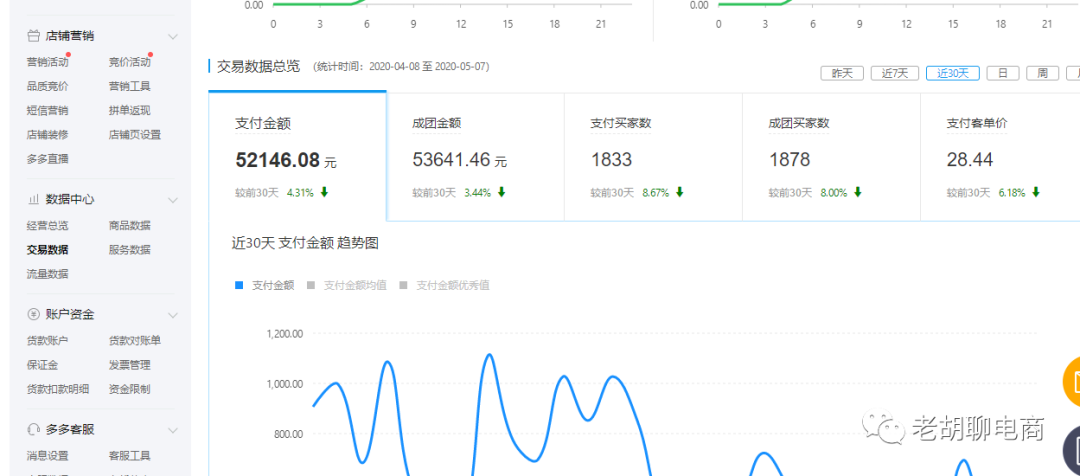This screenshot has height=476, width=1080.
Task: Collapse the 店铺营销 section chevron
Action: pyautogui.click(x=173, y=37)
